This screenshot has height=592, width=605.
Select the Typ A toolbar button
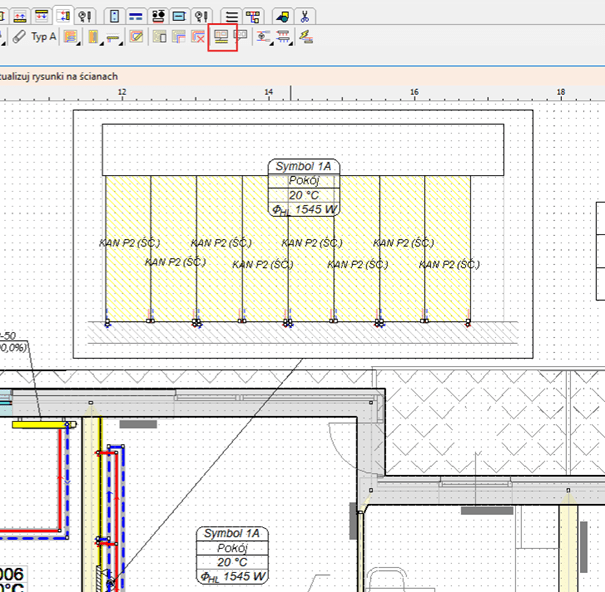point(43,37)
